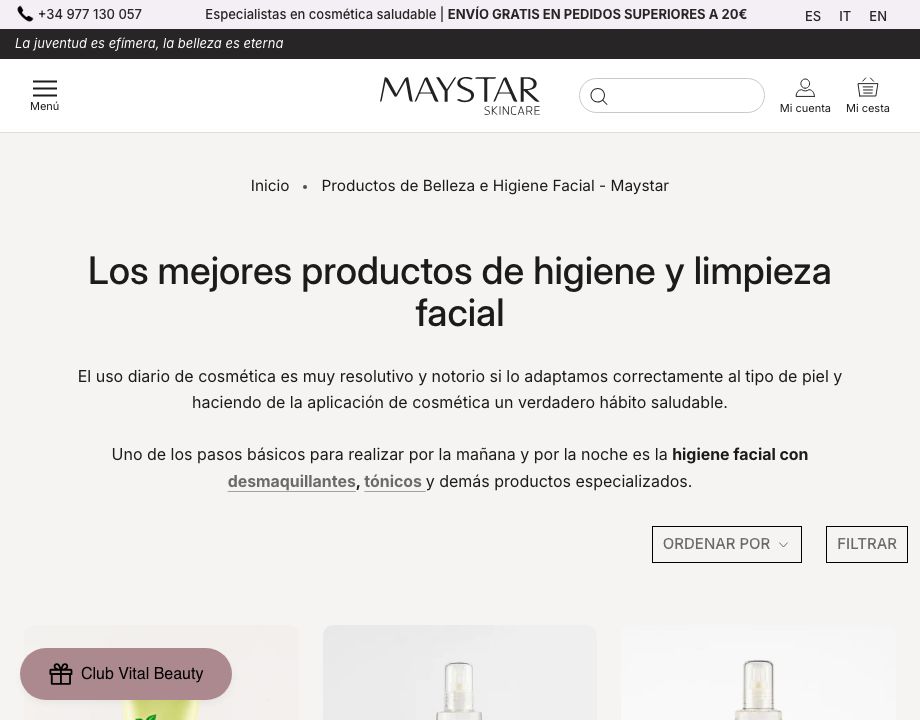Open the hamburger Menú icon
Image resolution: width=920 pixels, height=720 pixels.
tap(45, 89)
